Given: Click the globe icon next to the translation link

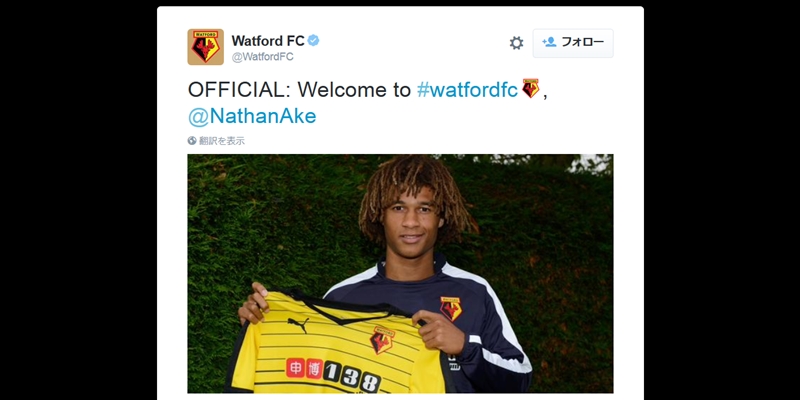Looking at the screenshot, I should tap(192, 141).
